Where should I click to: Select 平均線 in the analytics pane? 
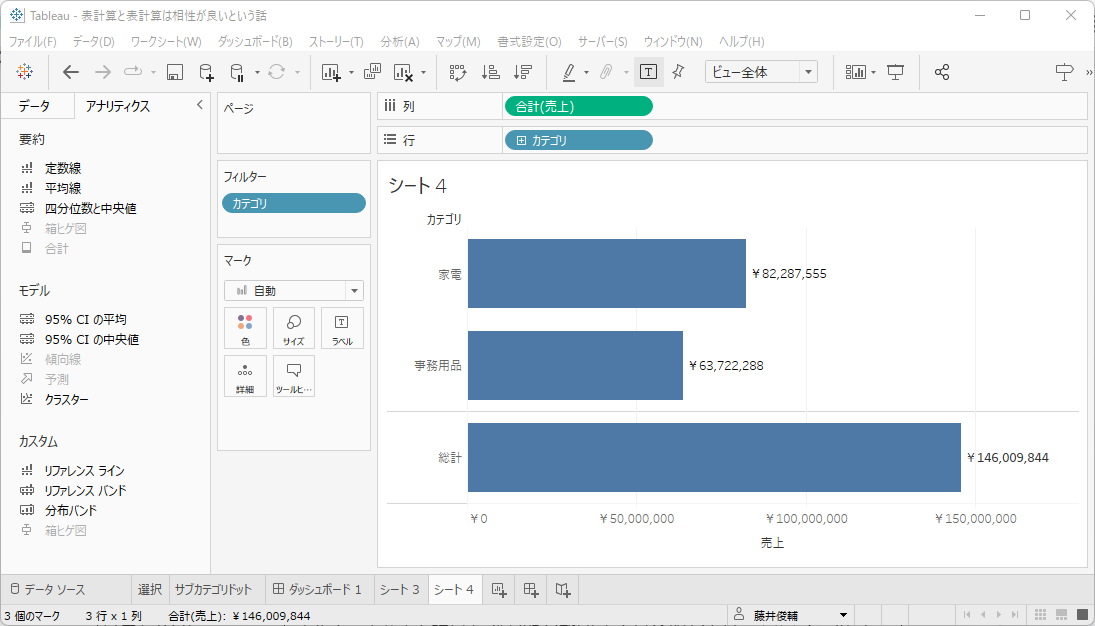pyautogui.click(x=63, y=188)
